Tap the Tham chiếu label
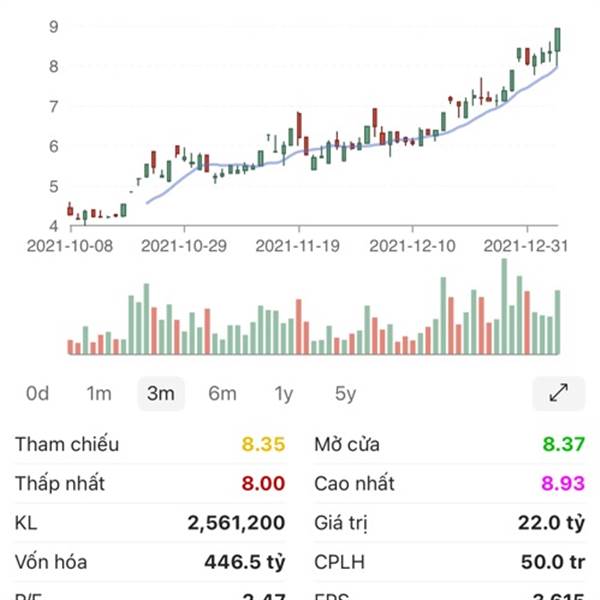Image resolution: width=600 pixels, height=600 pixels. click(67, 444)
